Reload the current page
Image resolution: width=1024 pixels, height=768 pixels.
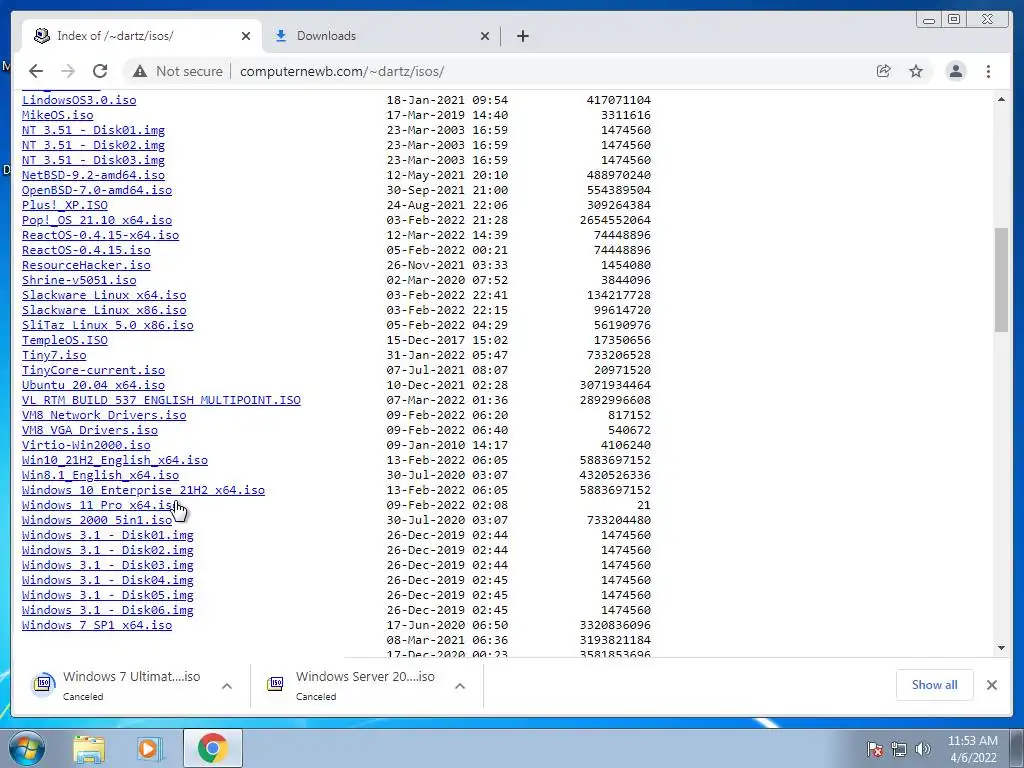(100, 71)
